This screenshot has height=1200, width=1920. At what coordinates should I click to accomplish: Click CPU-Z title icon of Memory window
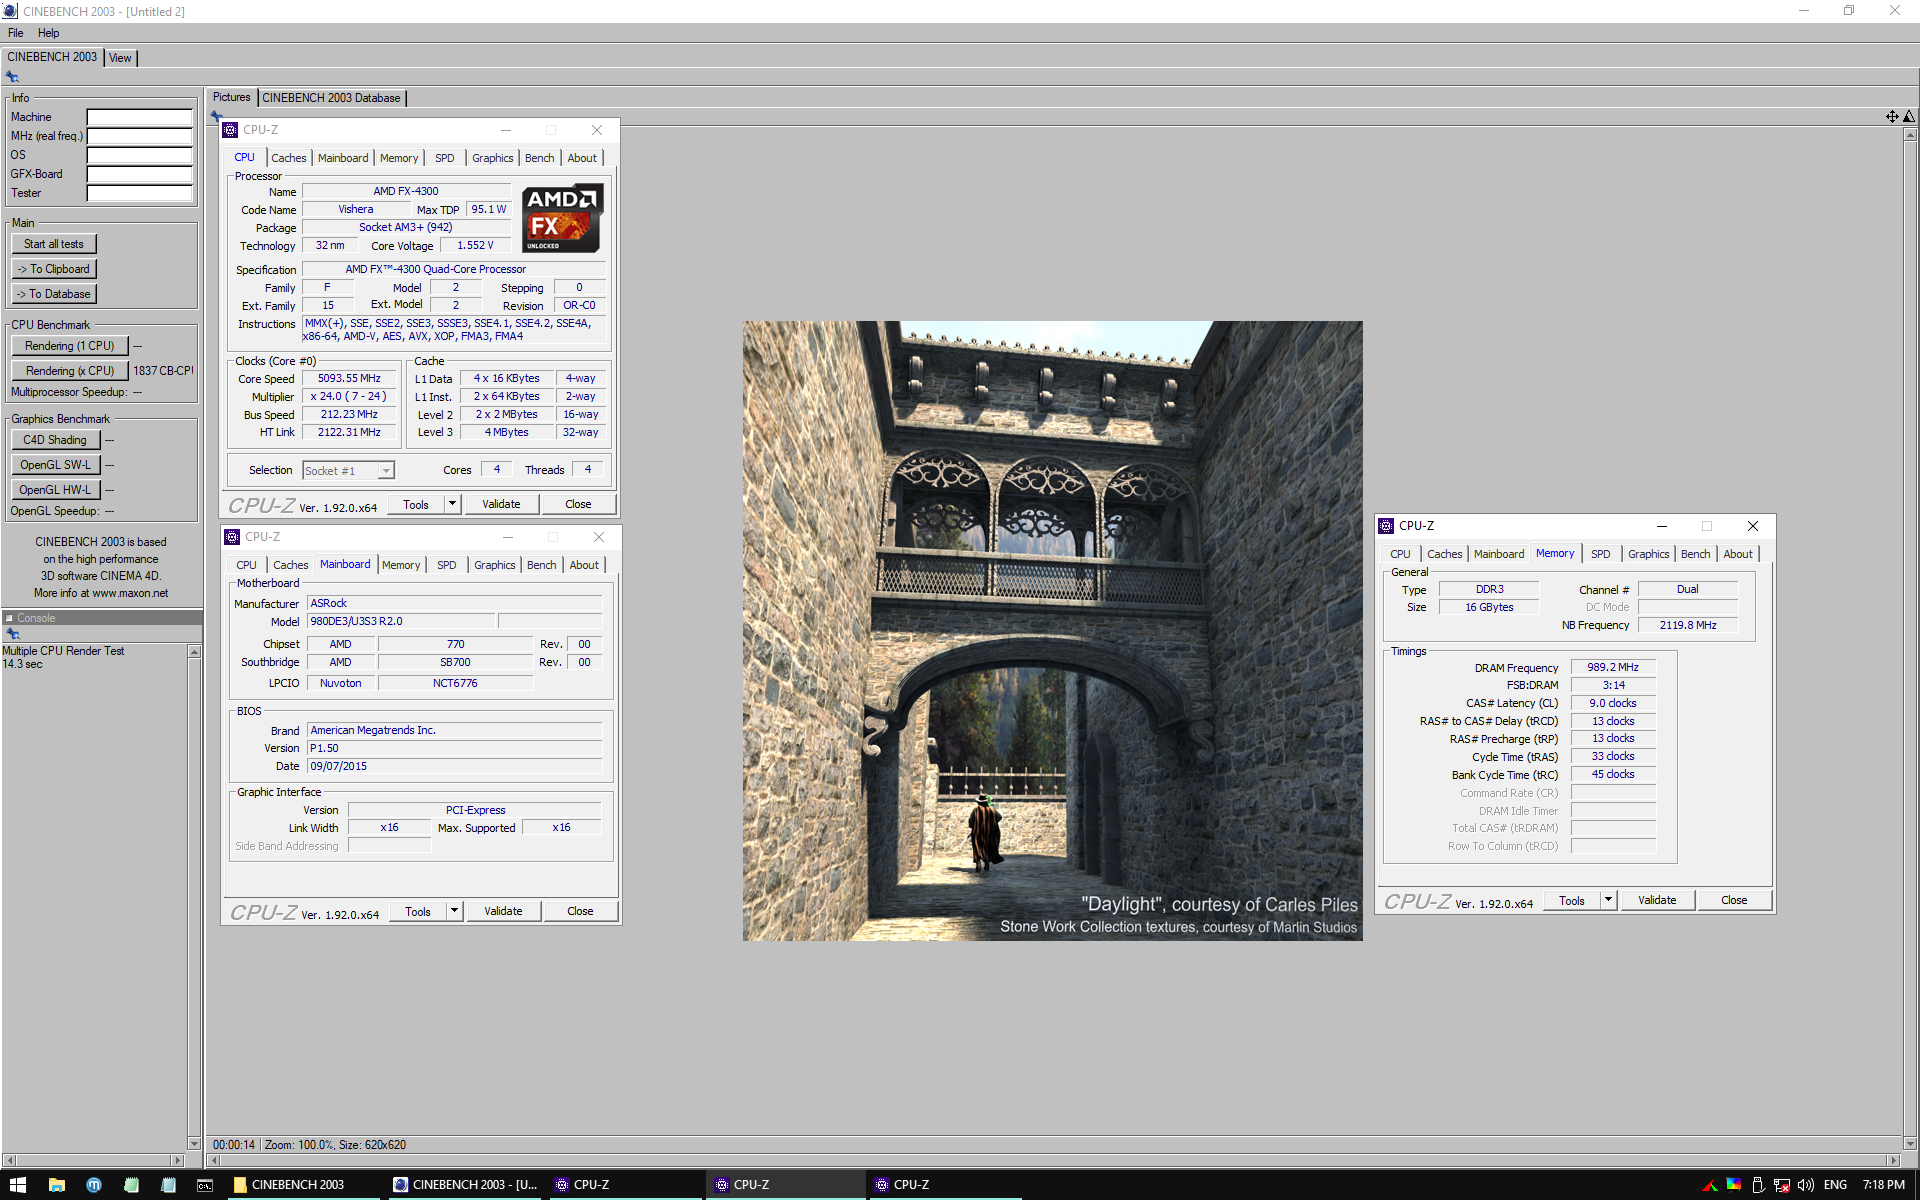[1386, 526]
